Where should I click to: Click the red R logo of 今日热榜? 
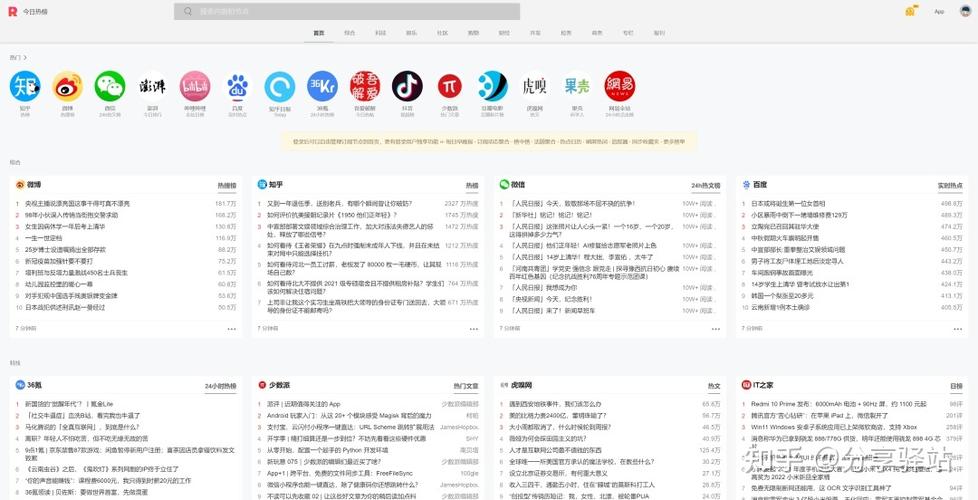click(x=12, y=12)
